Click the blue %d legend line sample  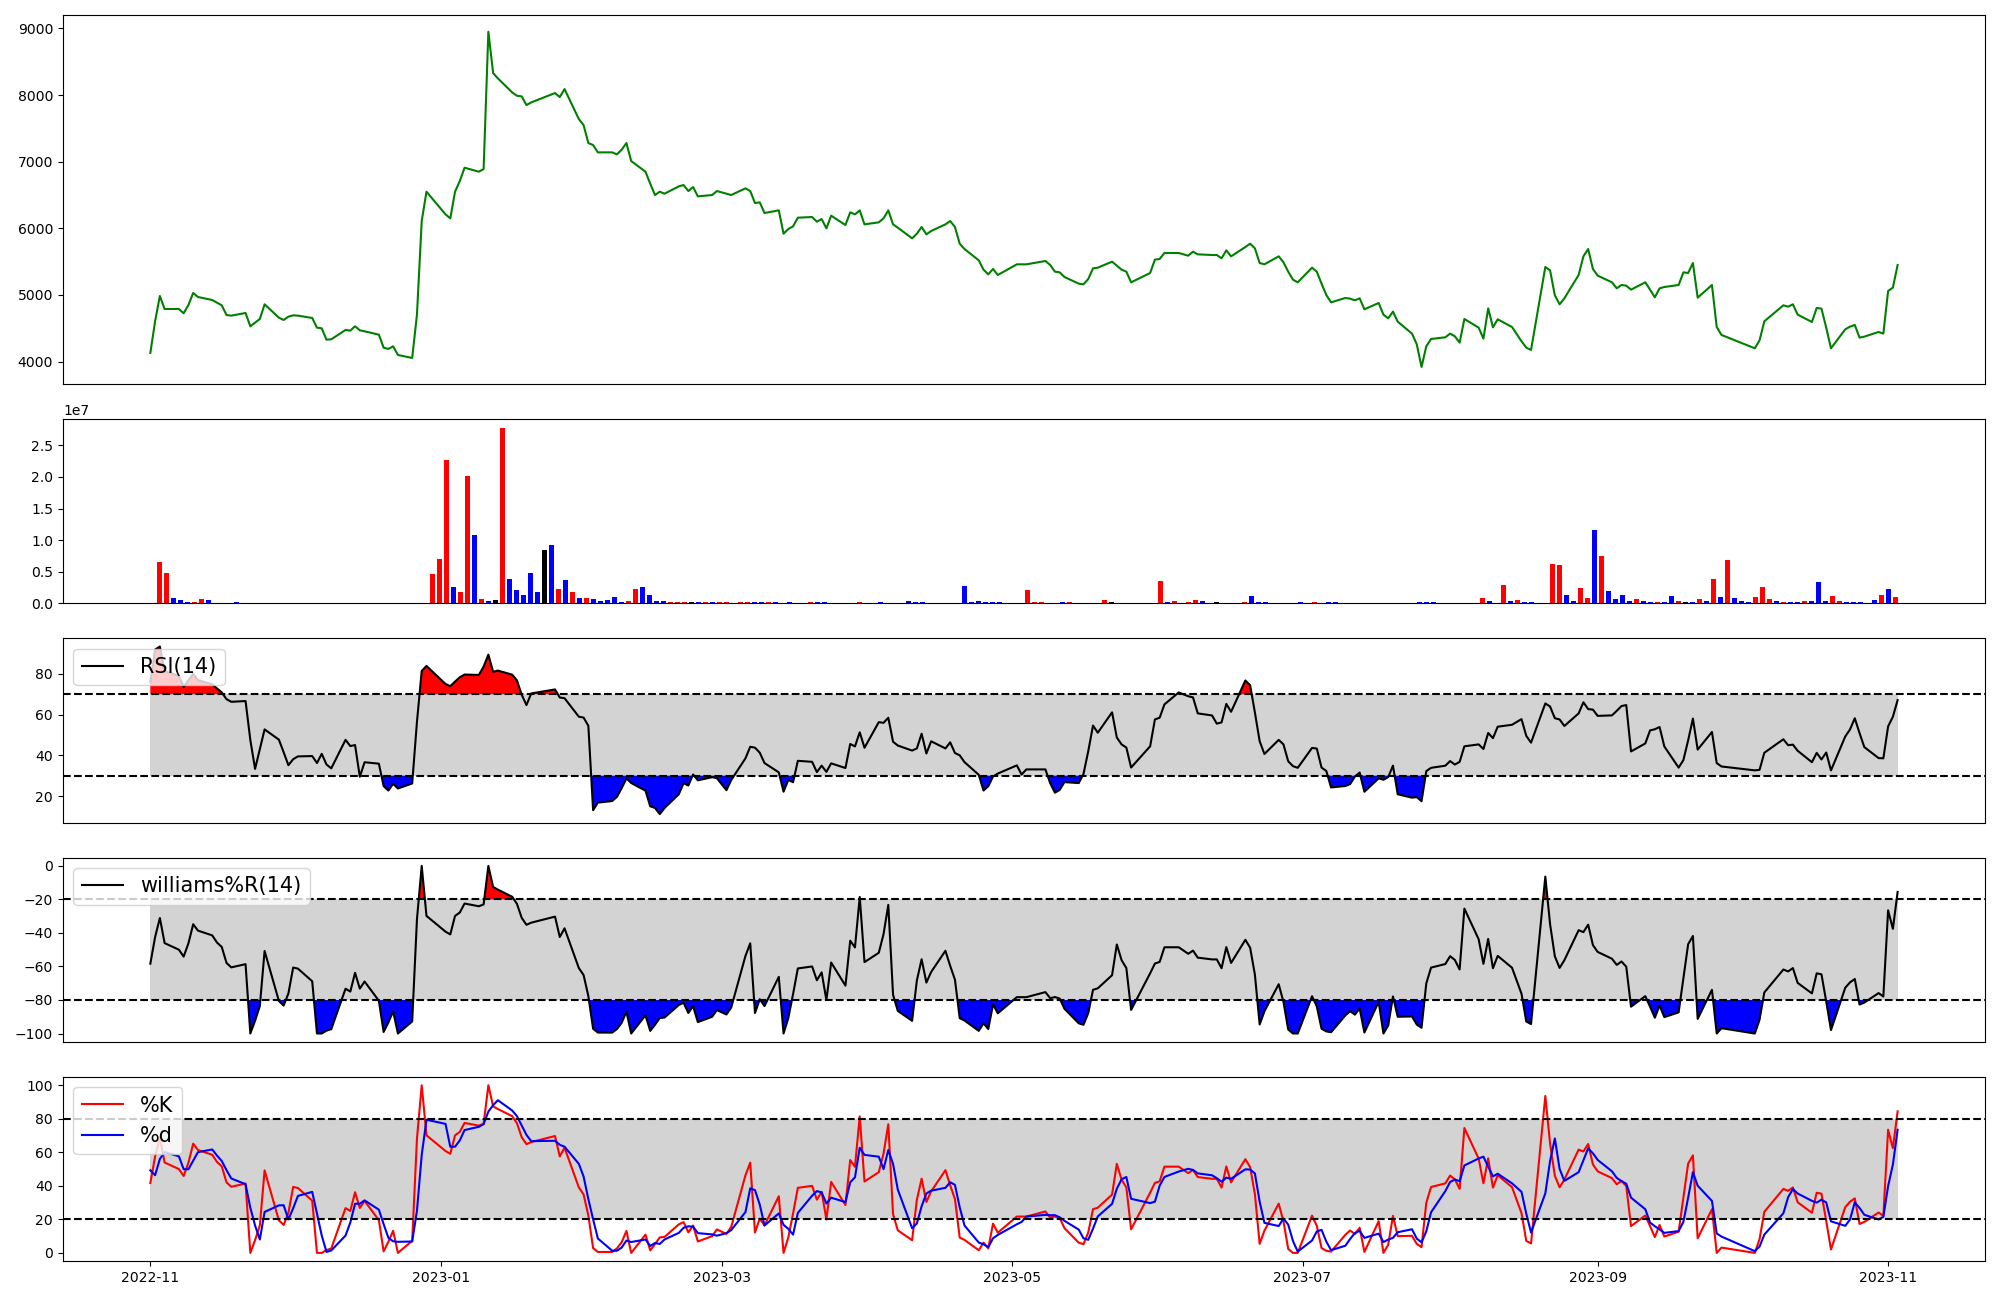(x=102, y=1135)
